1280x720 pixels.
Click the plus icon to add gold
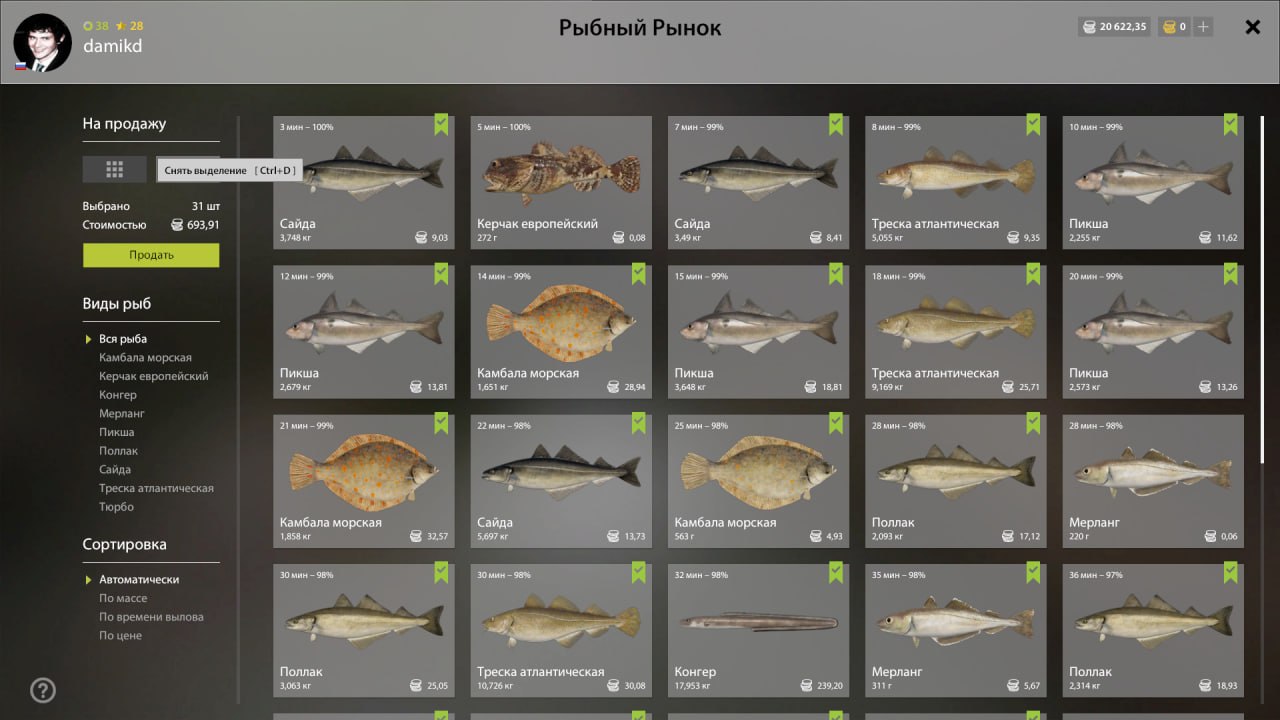pyautogui.click(x=1203, y=27)
